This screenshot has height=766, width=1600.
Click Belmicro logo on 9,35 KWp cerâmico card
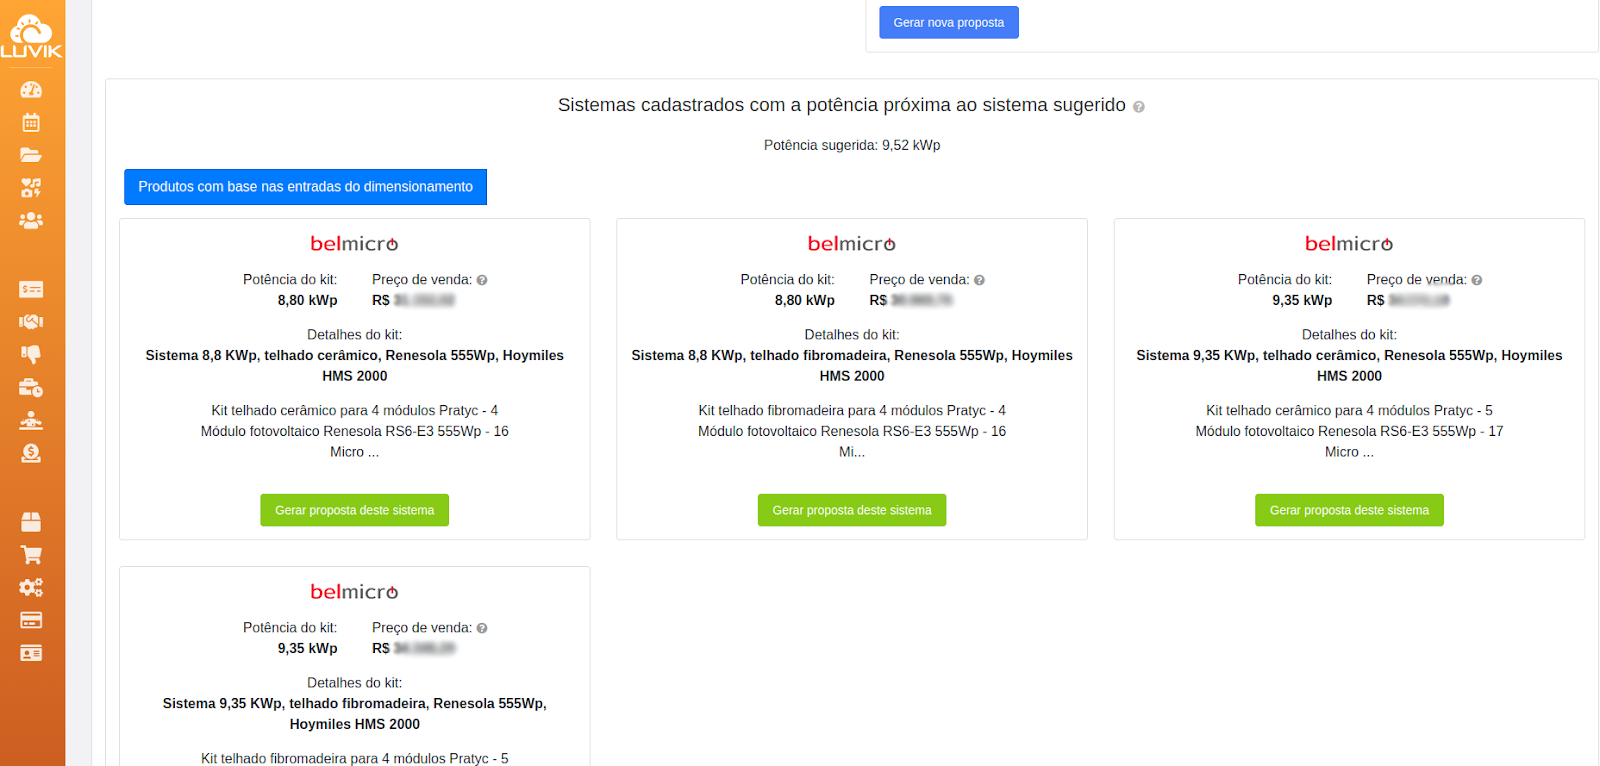pos(1349,244)
